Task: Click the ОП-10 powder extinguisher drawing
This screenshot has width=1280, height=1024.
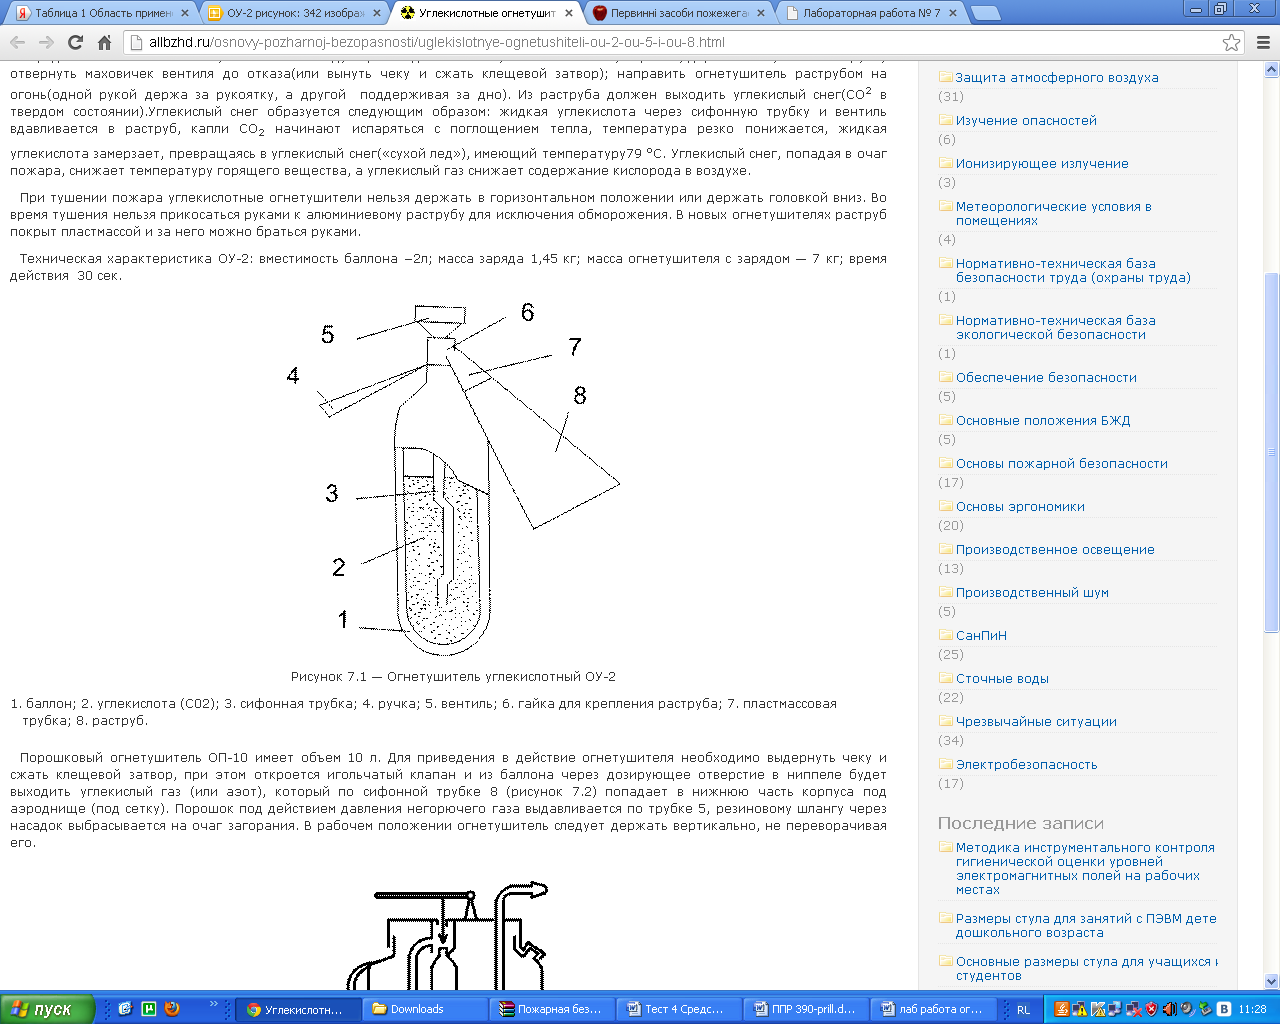Action: coord(447,935)
